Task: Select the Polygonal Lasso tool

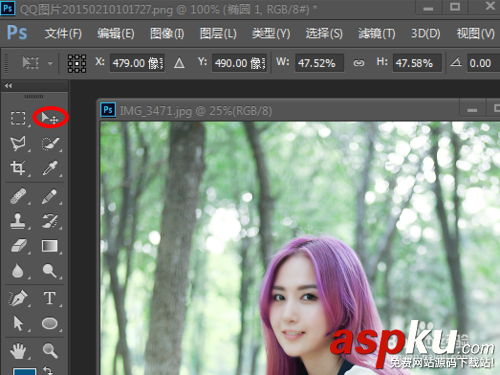Action: tap(18, 143)
